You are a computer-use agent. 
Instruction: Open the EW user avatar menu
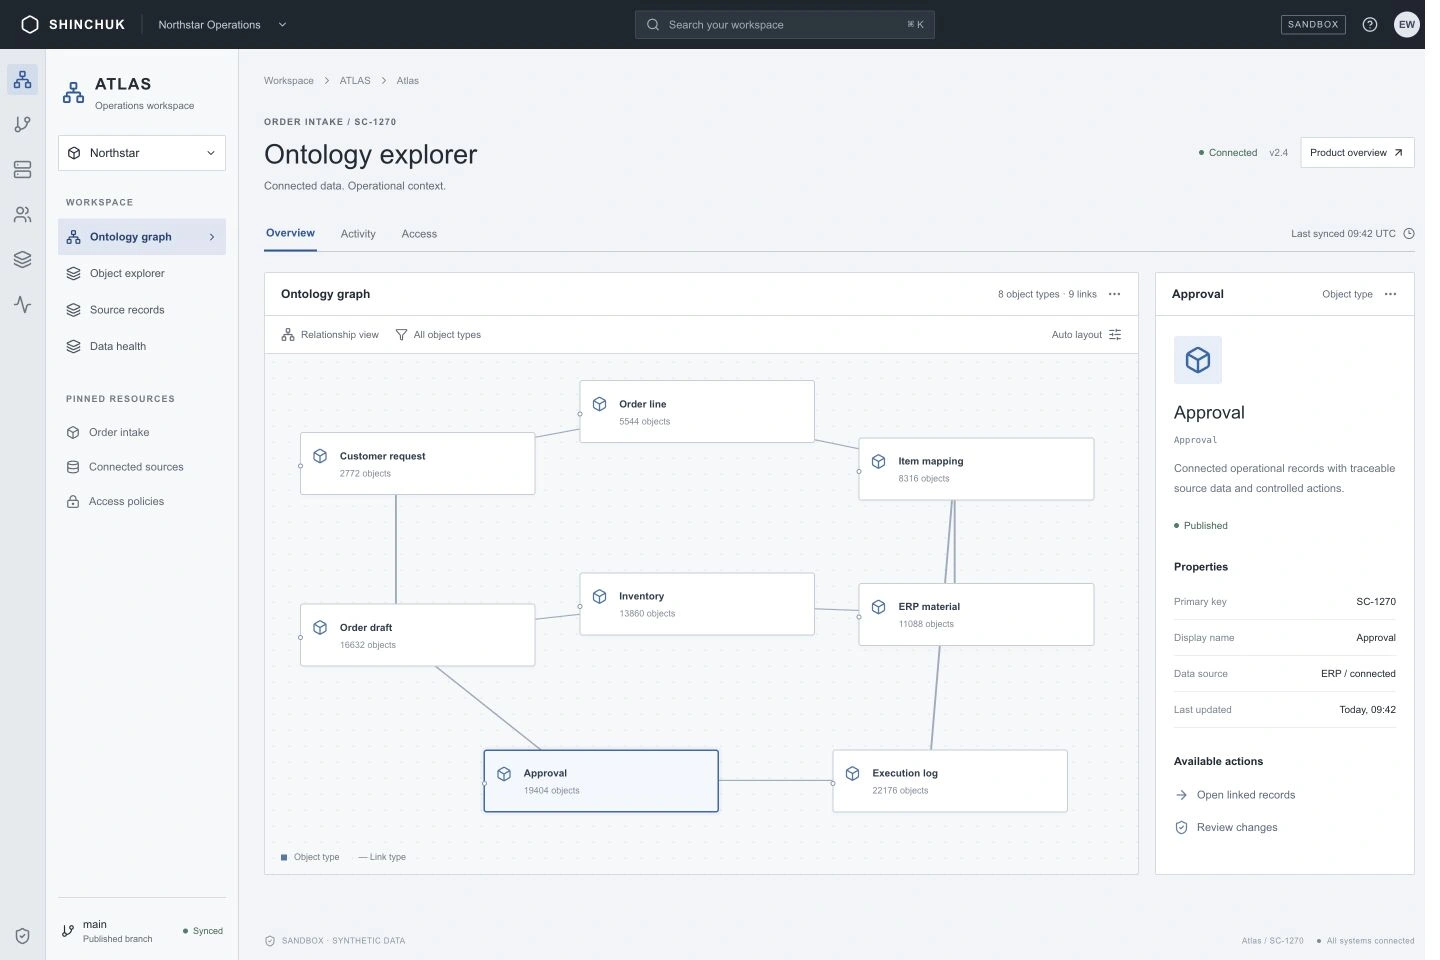[x=1407, y=24]
